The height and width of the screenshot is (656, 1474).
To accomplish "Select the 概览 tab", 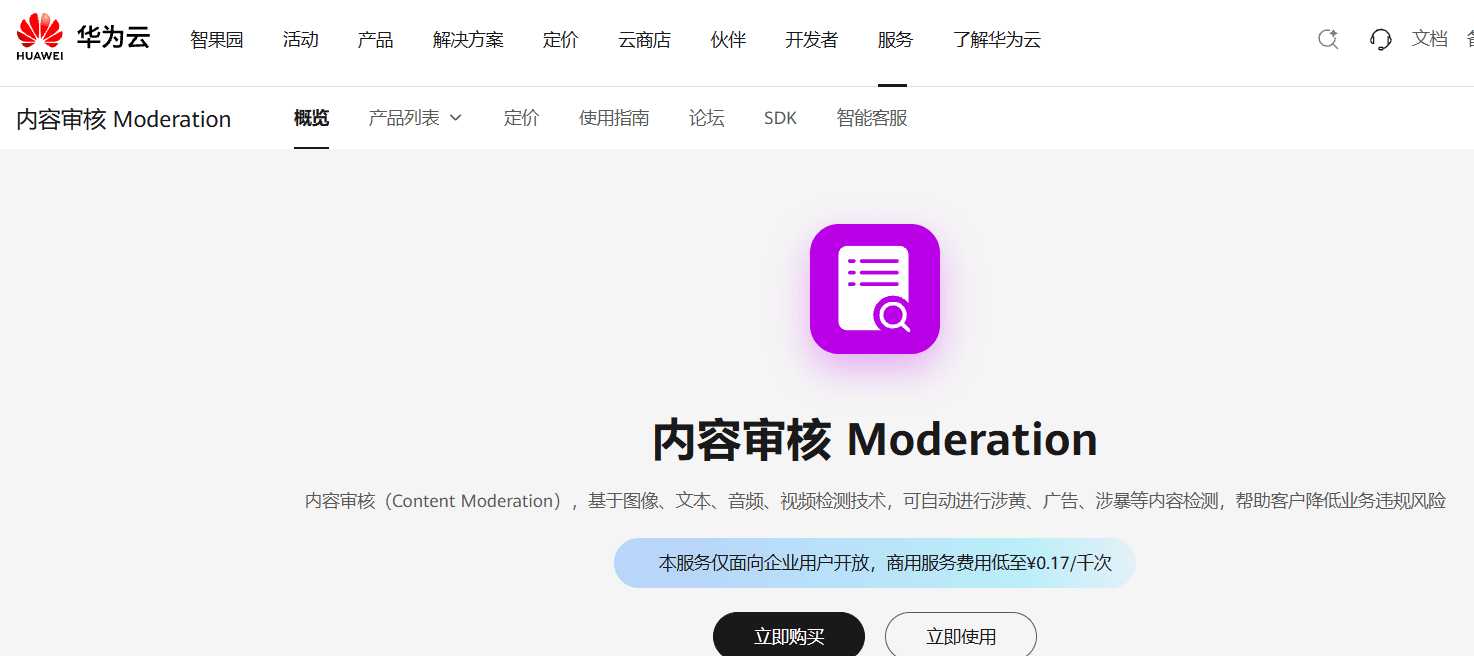I will (311, 118).
